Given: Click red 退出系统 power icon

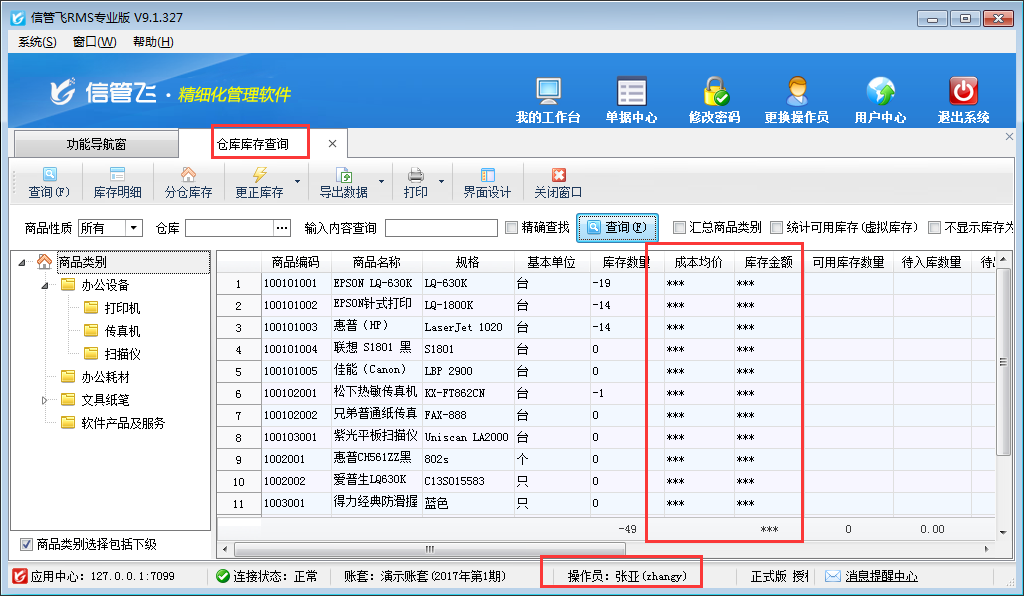Looking at the screenshot, I should (963, 92).
